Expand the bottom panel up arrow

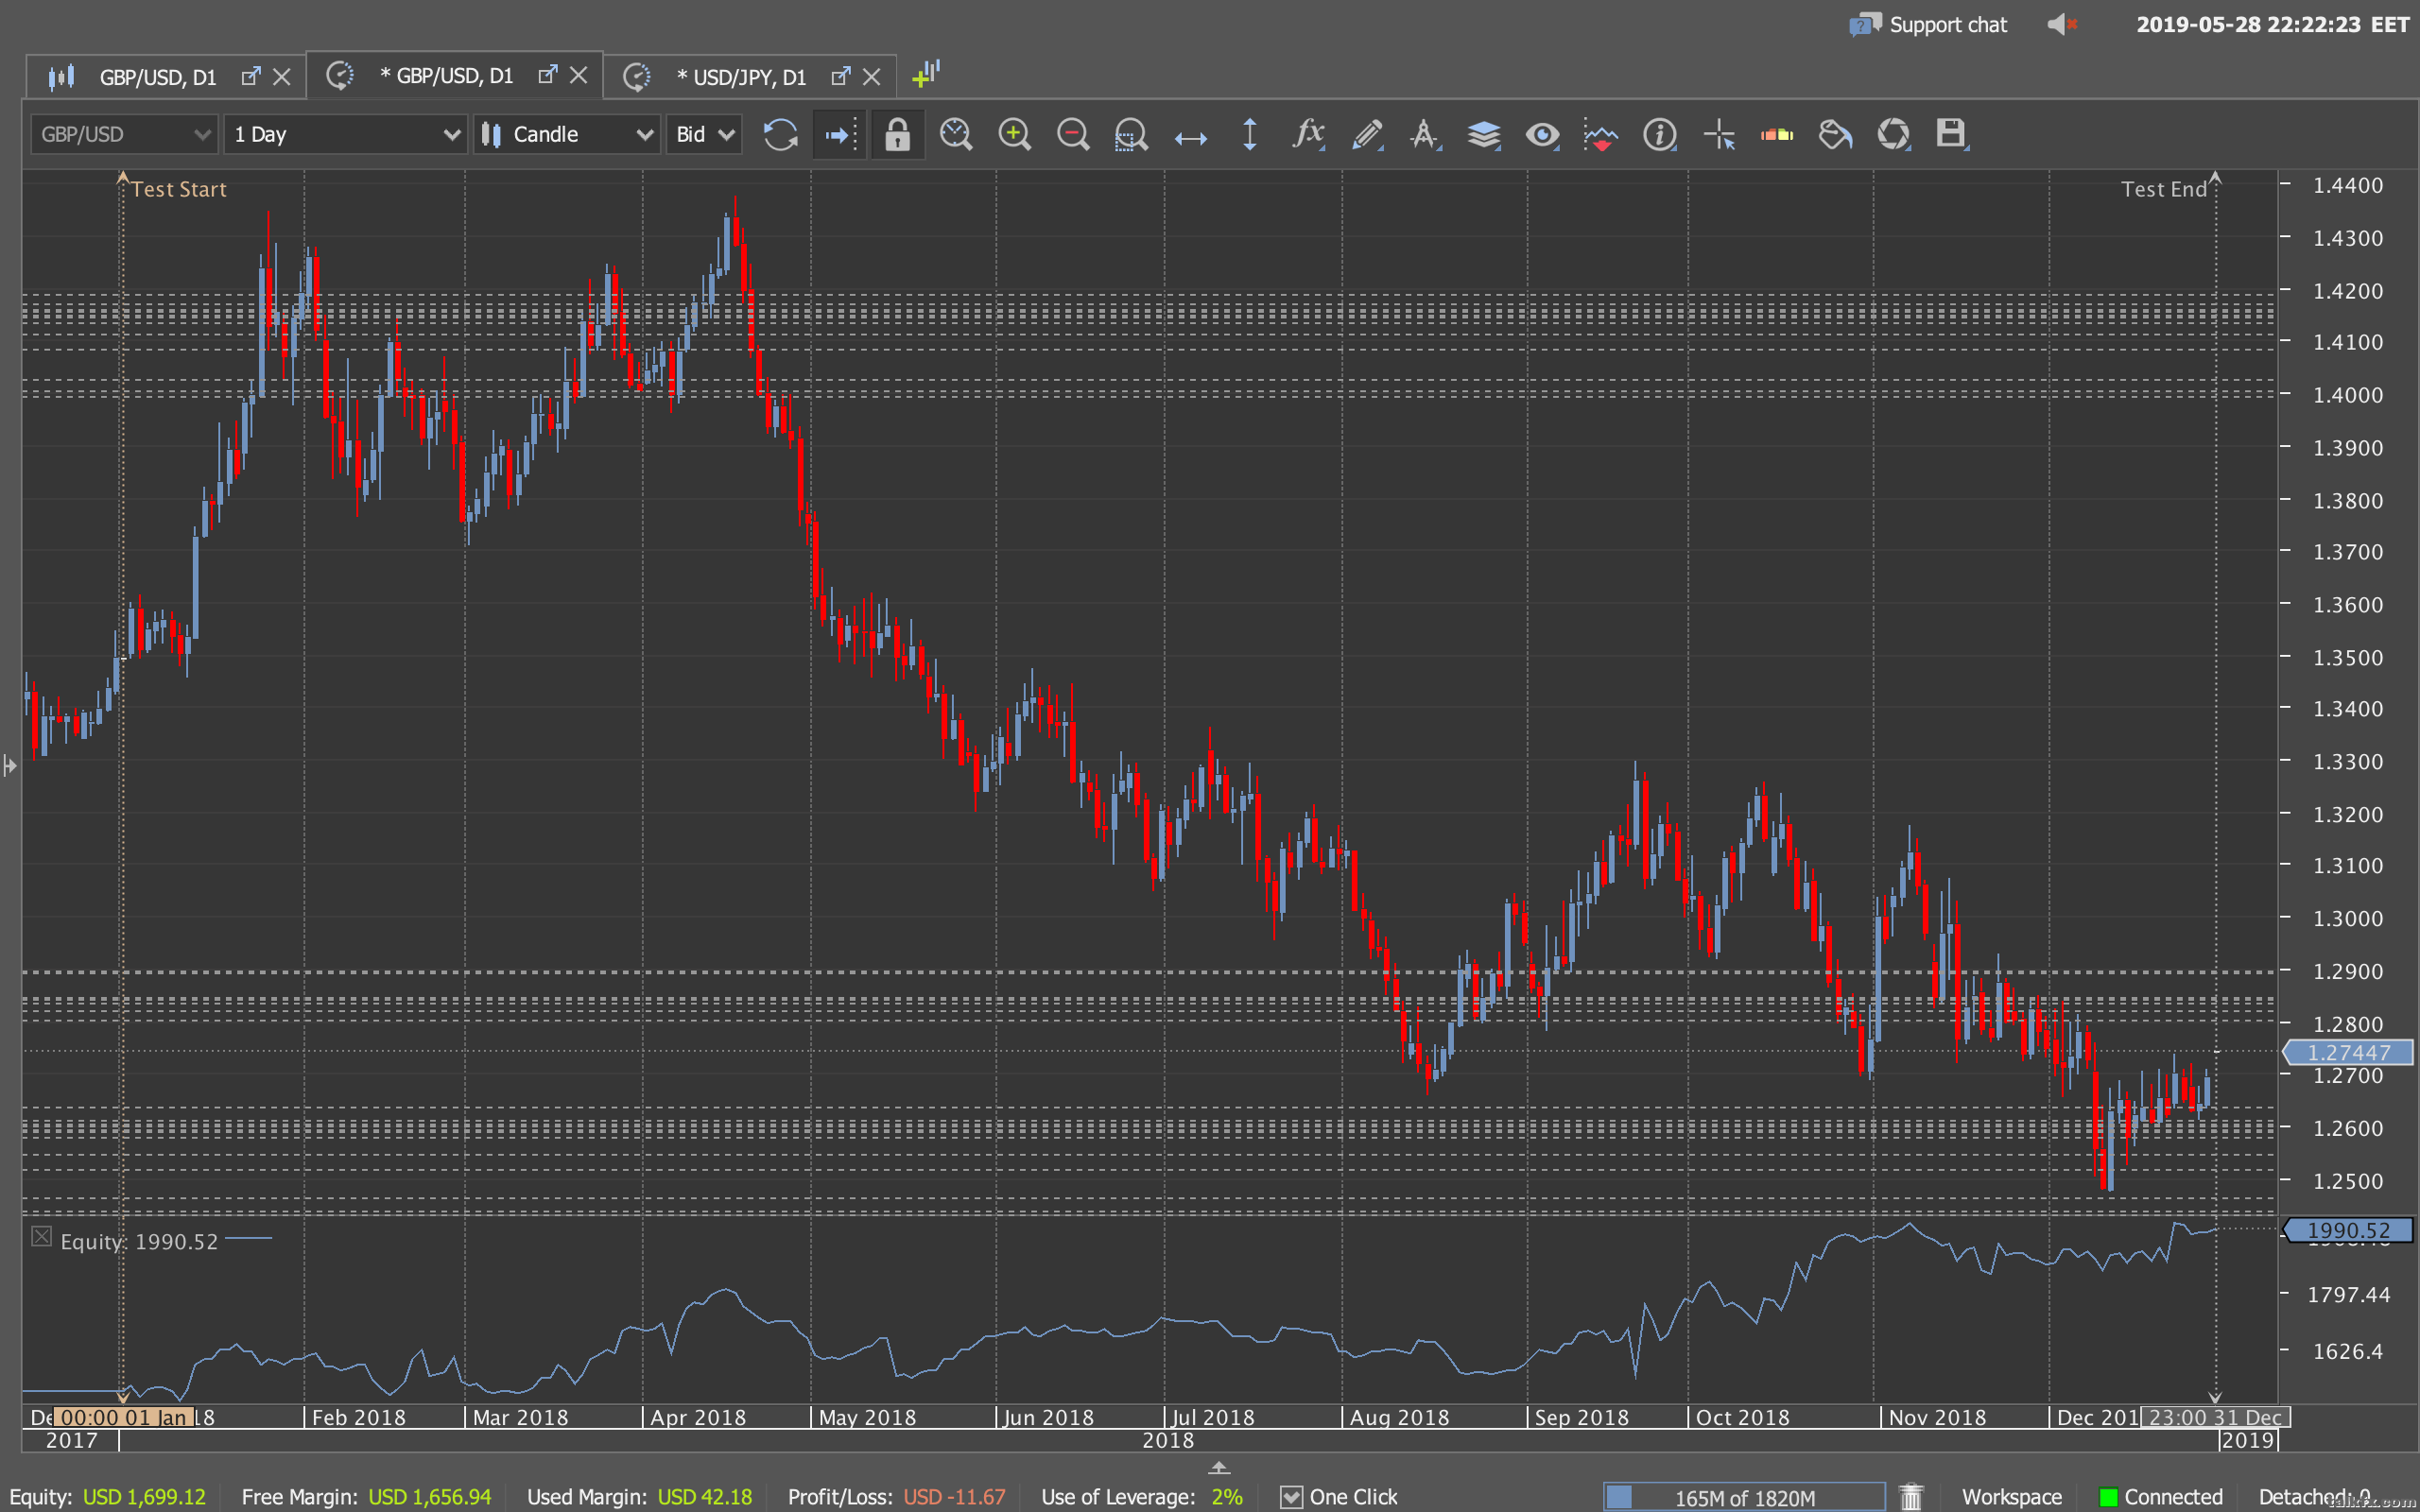click(x=1218, y=1467)
